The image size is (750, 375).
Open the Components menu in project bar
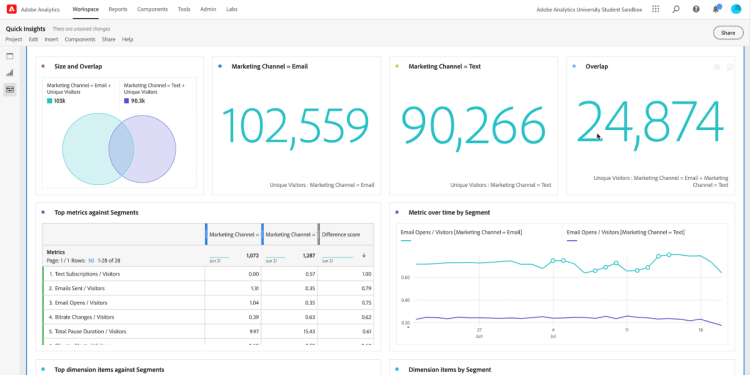coord(80,39)
